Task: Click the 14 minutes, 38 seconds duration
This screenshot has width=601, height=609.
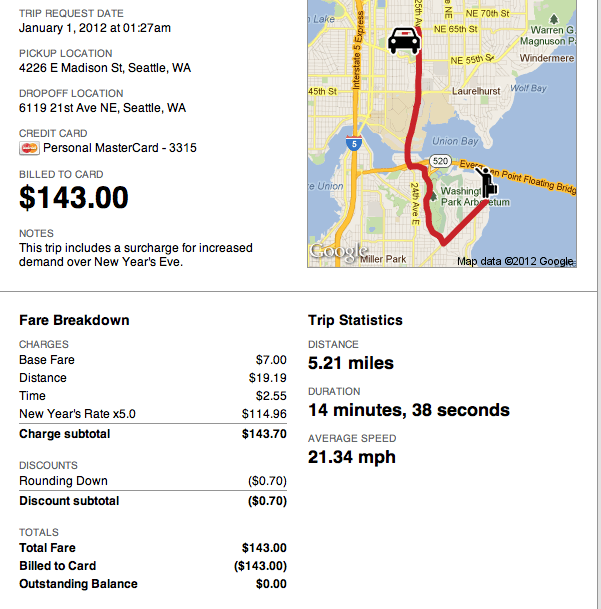Action: point(408,410)
